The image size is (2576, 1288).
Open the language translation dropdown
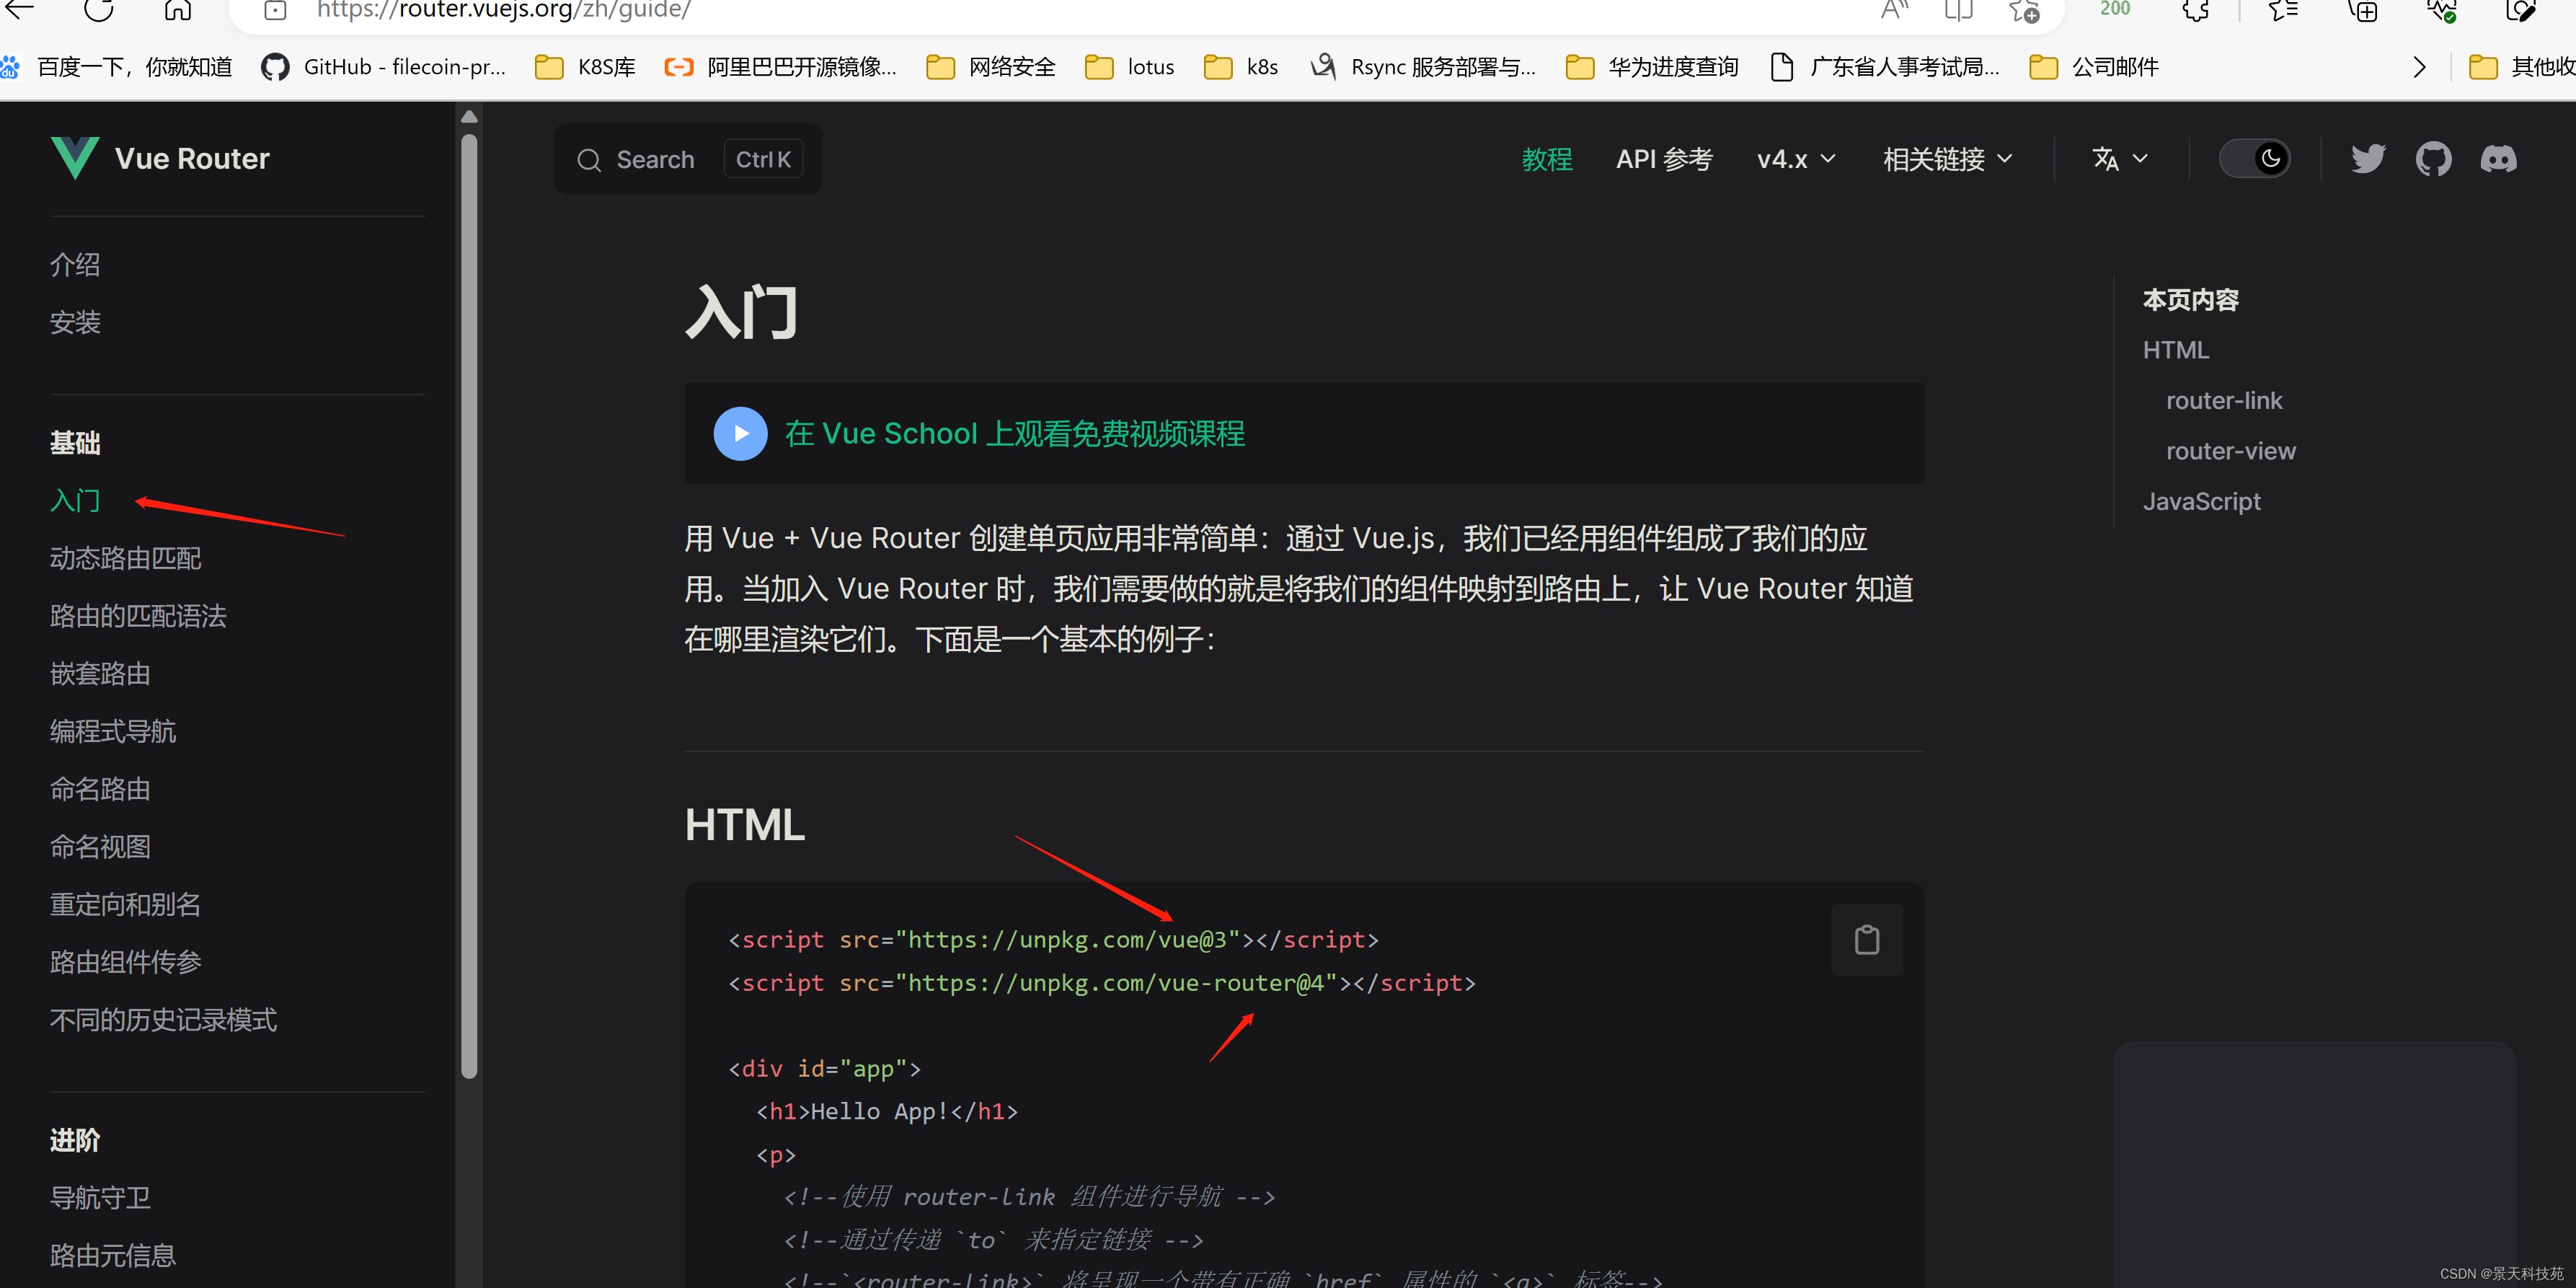tap(2120, 159)
